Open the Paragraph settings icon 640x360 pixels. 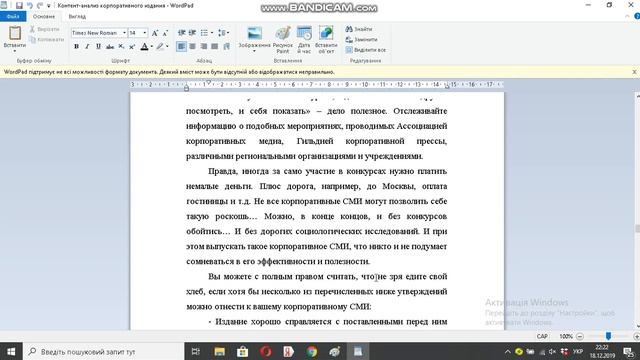[x=227, y=47]
